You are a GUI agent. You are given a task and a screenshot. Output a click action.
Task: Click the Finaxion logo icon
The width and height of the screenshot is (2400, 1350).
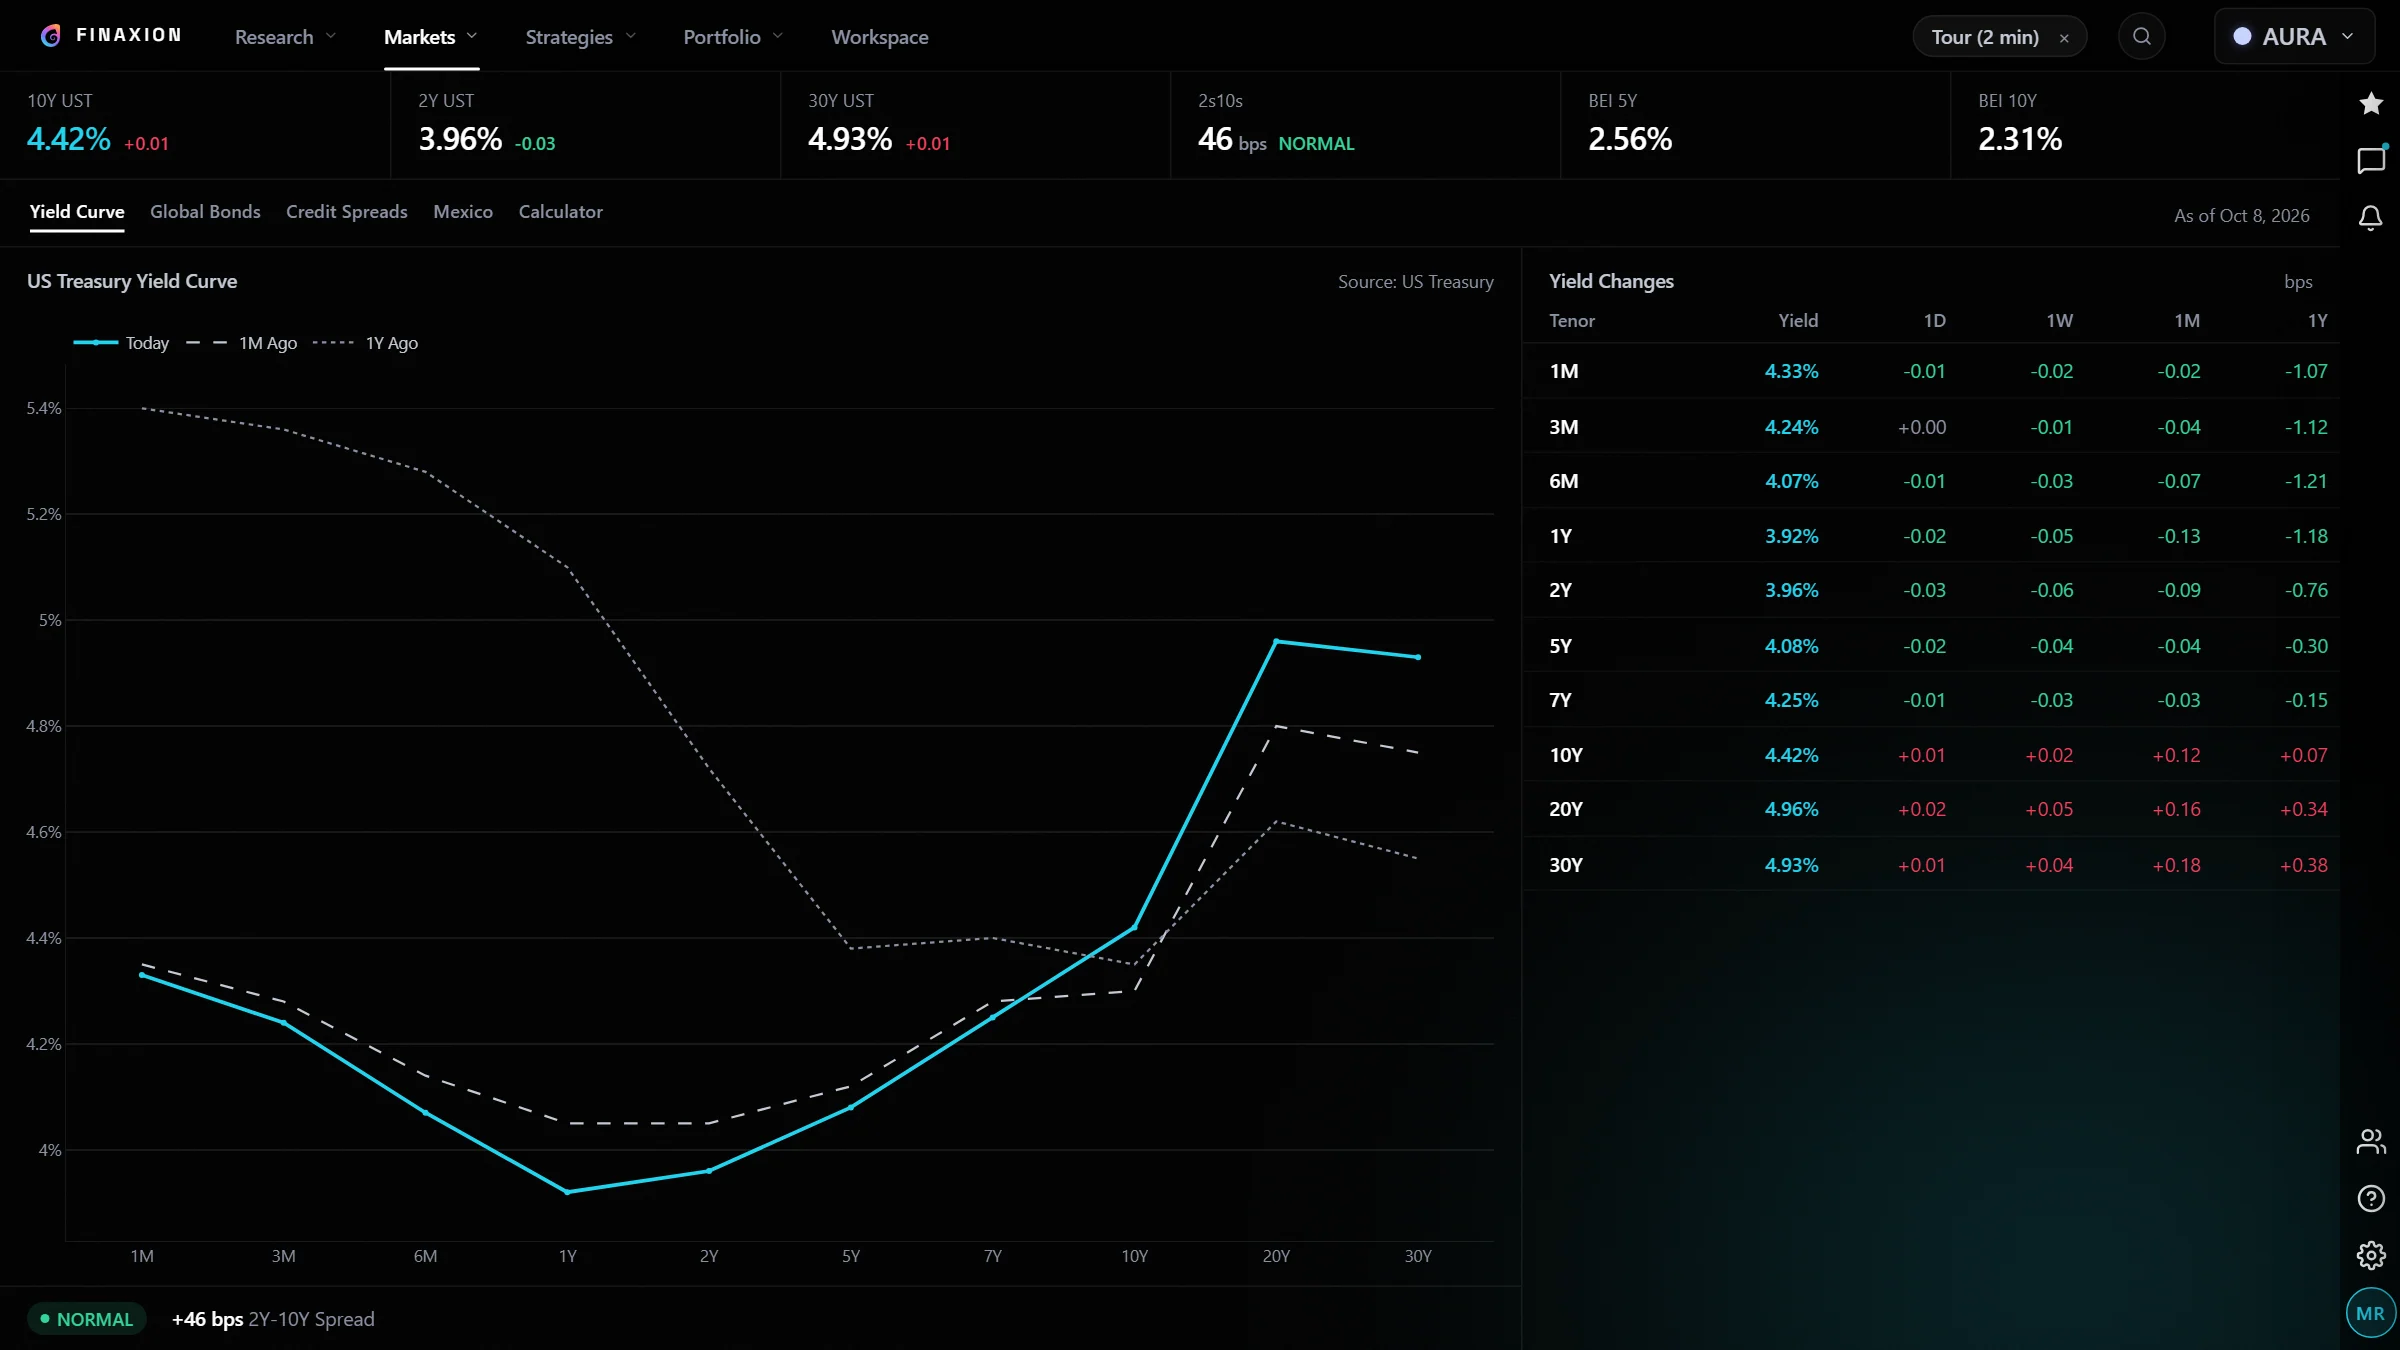tap(51, 36)
